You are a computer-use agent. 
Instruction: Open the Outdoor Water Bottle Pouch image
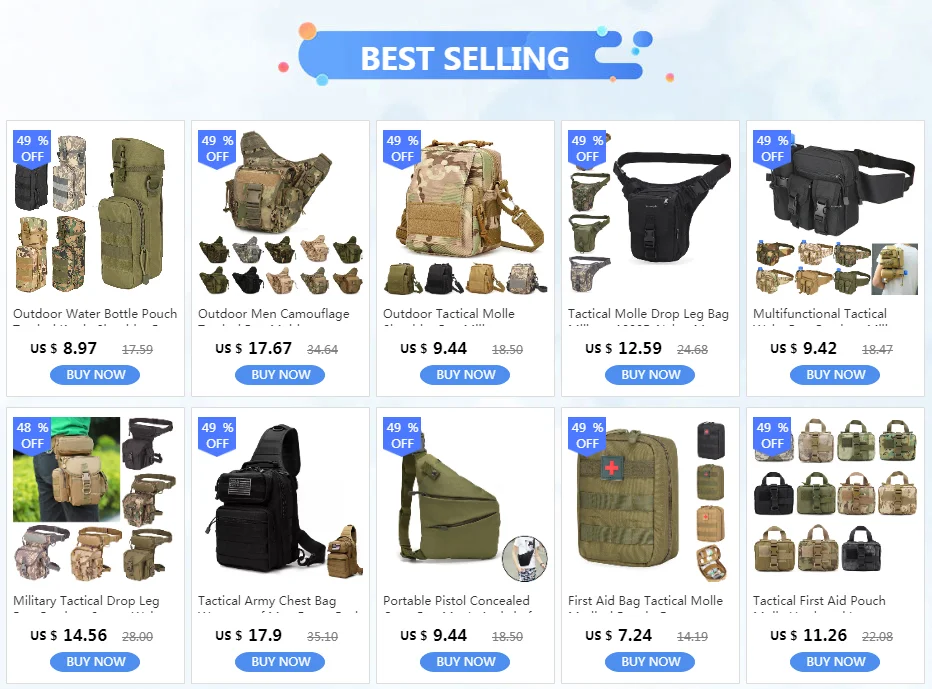point(95,213)
